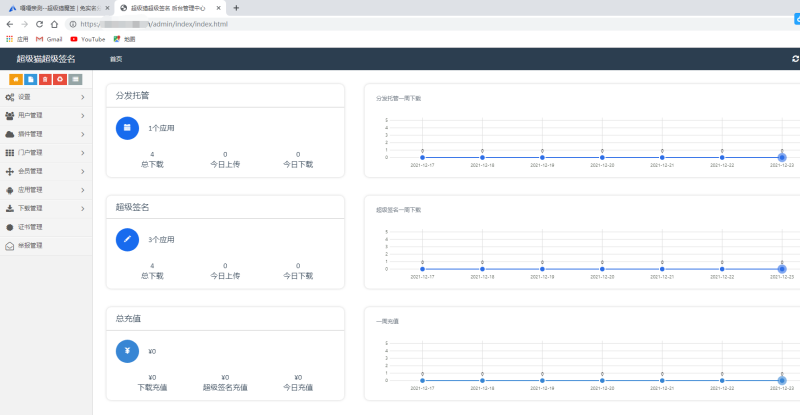The height and width of the screenshot is (415, 800).
Task: Reload the page with browser reload icon
Action: 39,24
